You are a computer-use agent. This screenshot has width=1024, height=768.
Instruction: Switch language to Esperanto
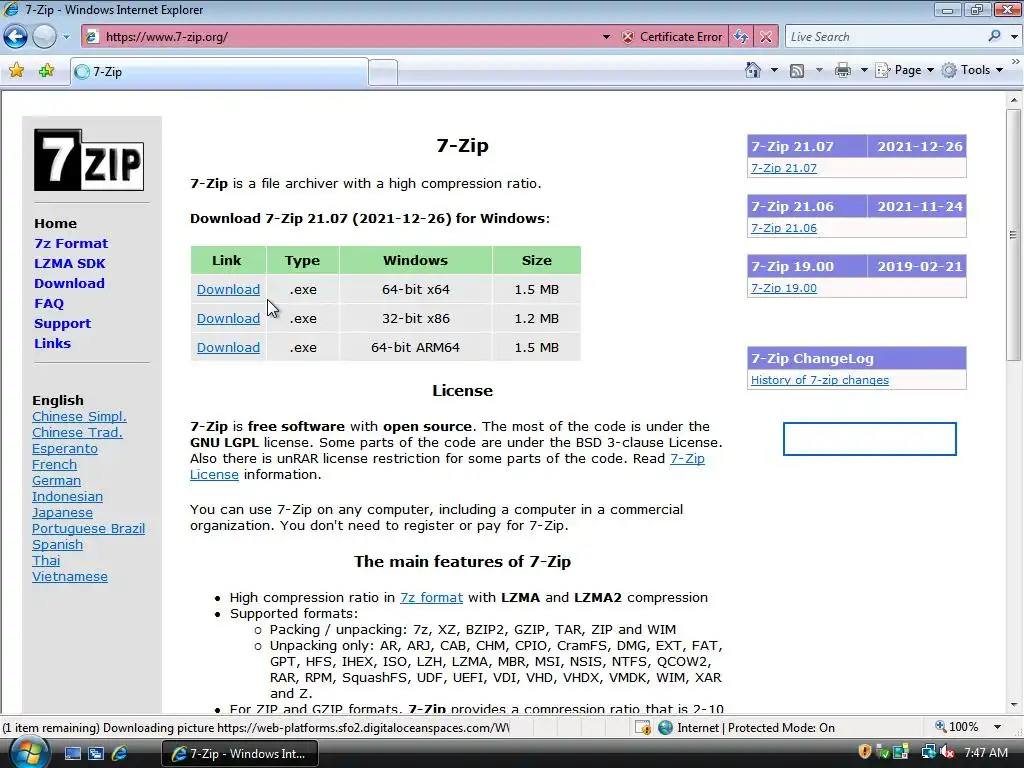[65, 449]
